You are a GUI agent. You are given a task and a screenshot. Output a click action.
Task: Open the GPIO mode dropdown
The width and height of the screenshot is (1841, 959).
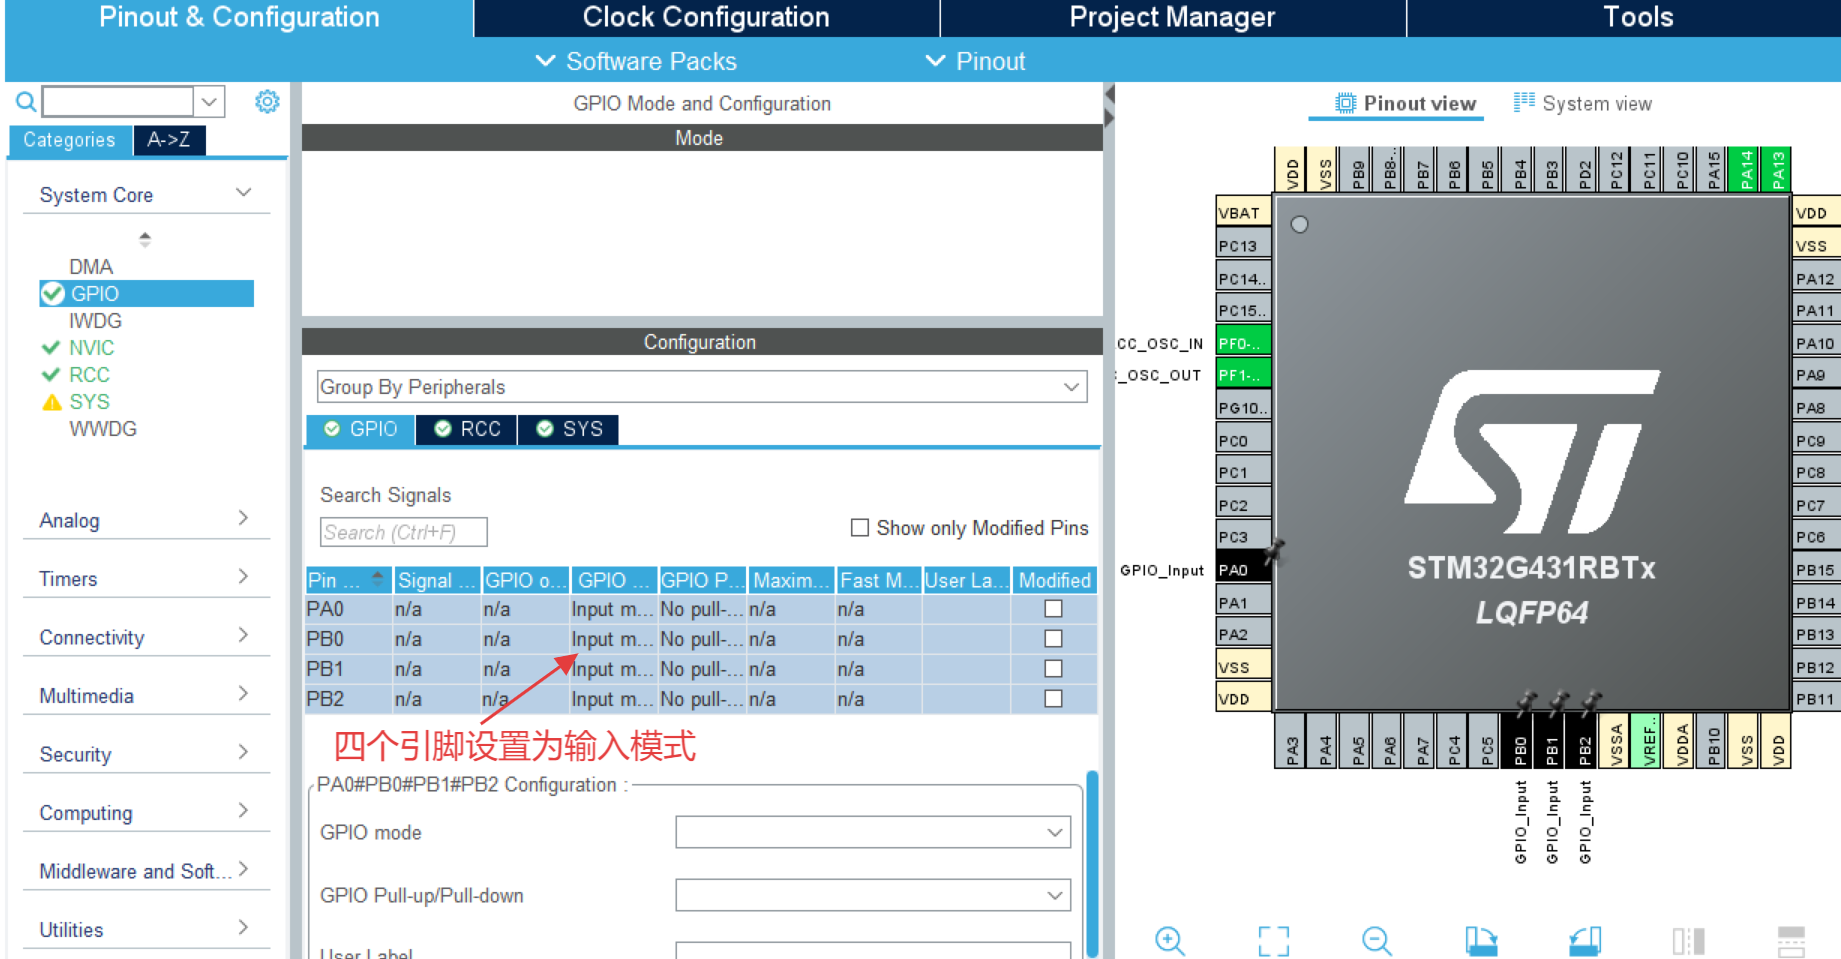tap(873, 832)
